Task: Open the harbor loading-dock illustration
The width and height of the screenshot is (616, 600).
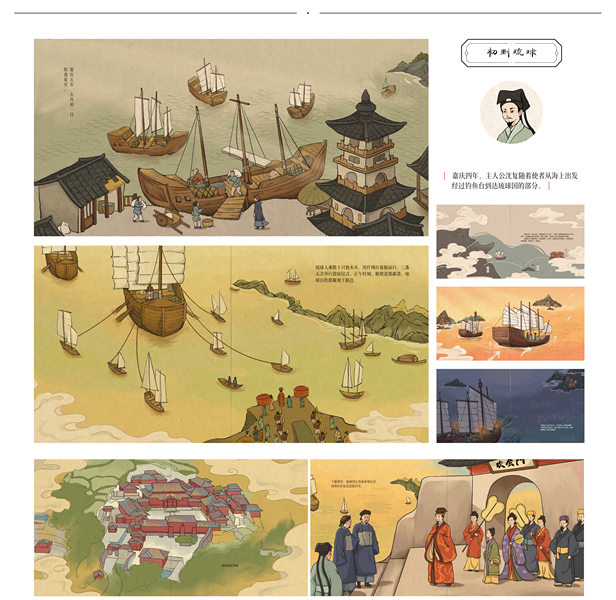Action: (x=231, y=137)
